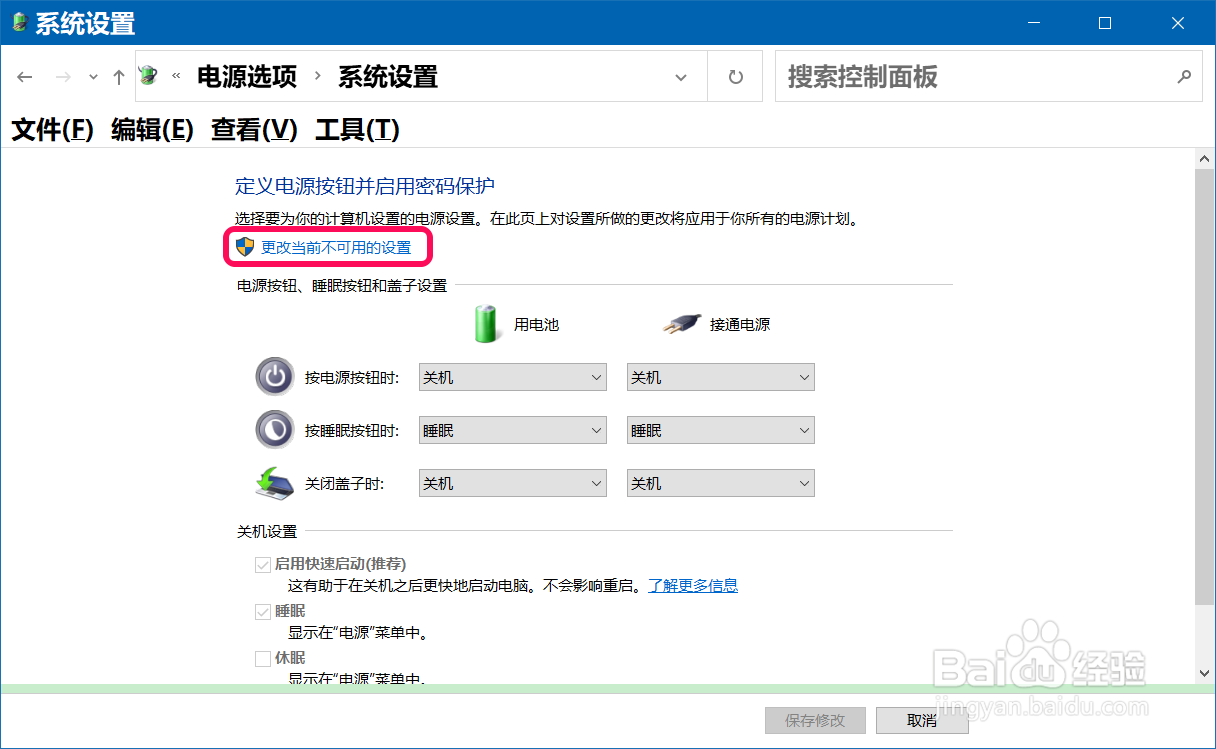
Task: Open power button on-battery dropdown
Action: click(x=513, y=377)
